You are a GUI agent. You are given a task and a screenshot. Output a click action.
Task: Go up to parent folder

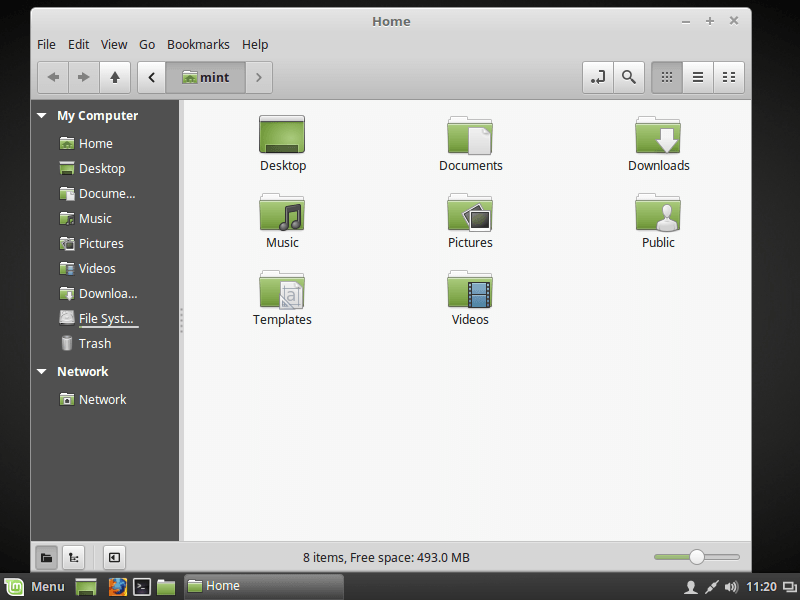point(115,78)
